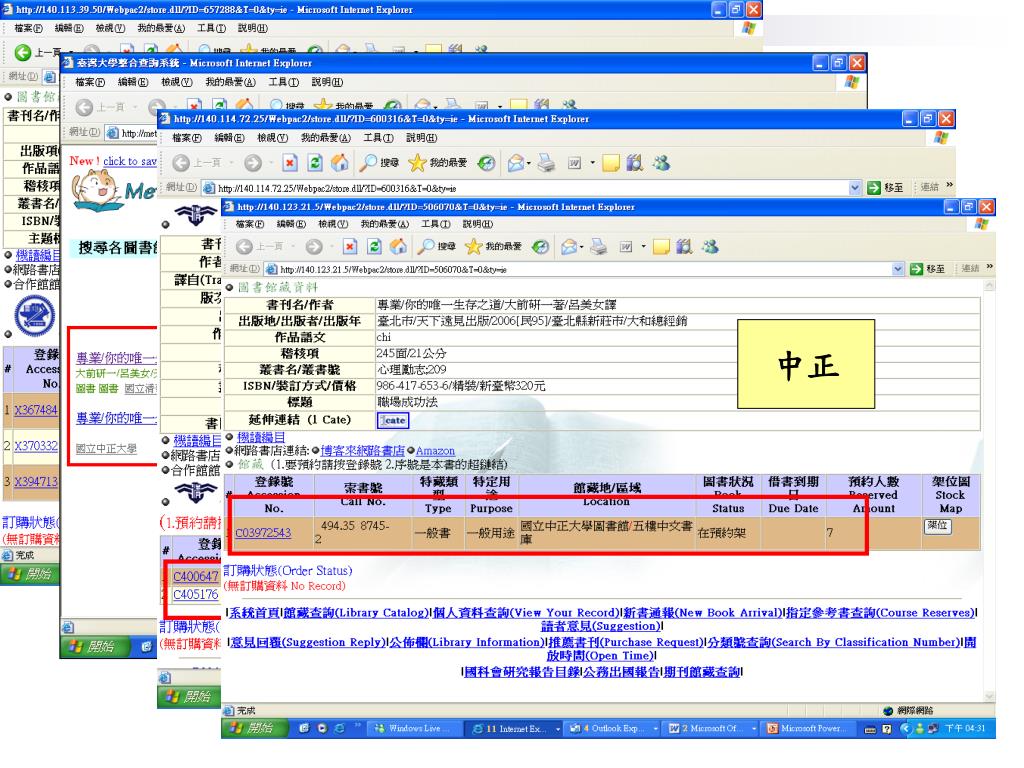Click Edit with Word icon in front window
This screenshot has width=1024, height=768.
pyautogui.click(x=626, y=247)
